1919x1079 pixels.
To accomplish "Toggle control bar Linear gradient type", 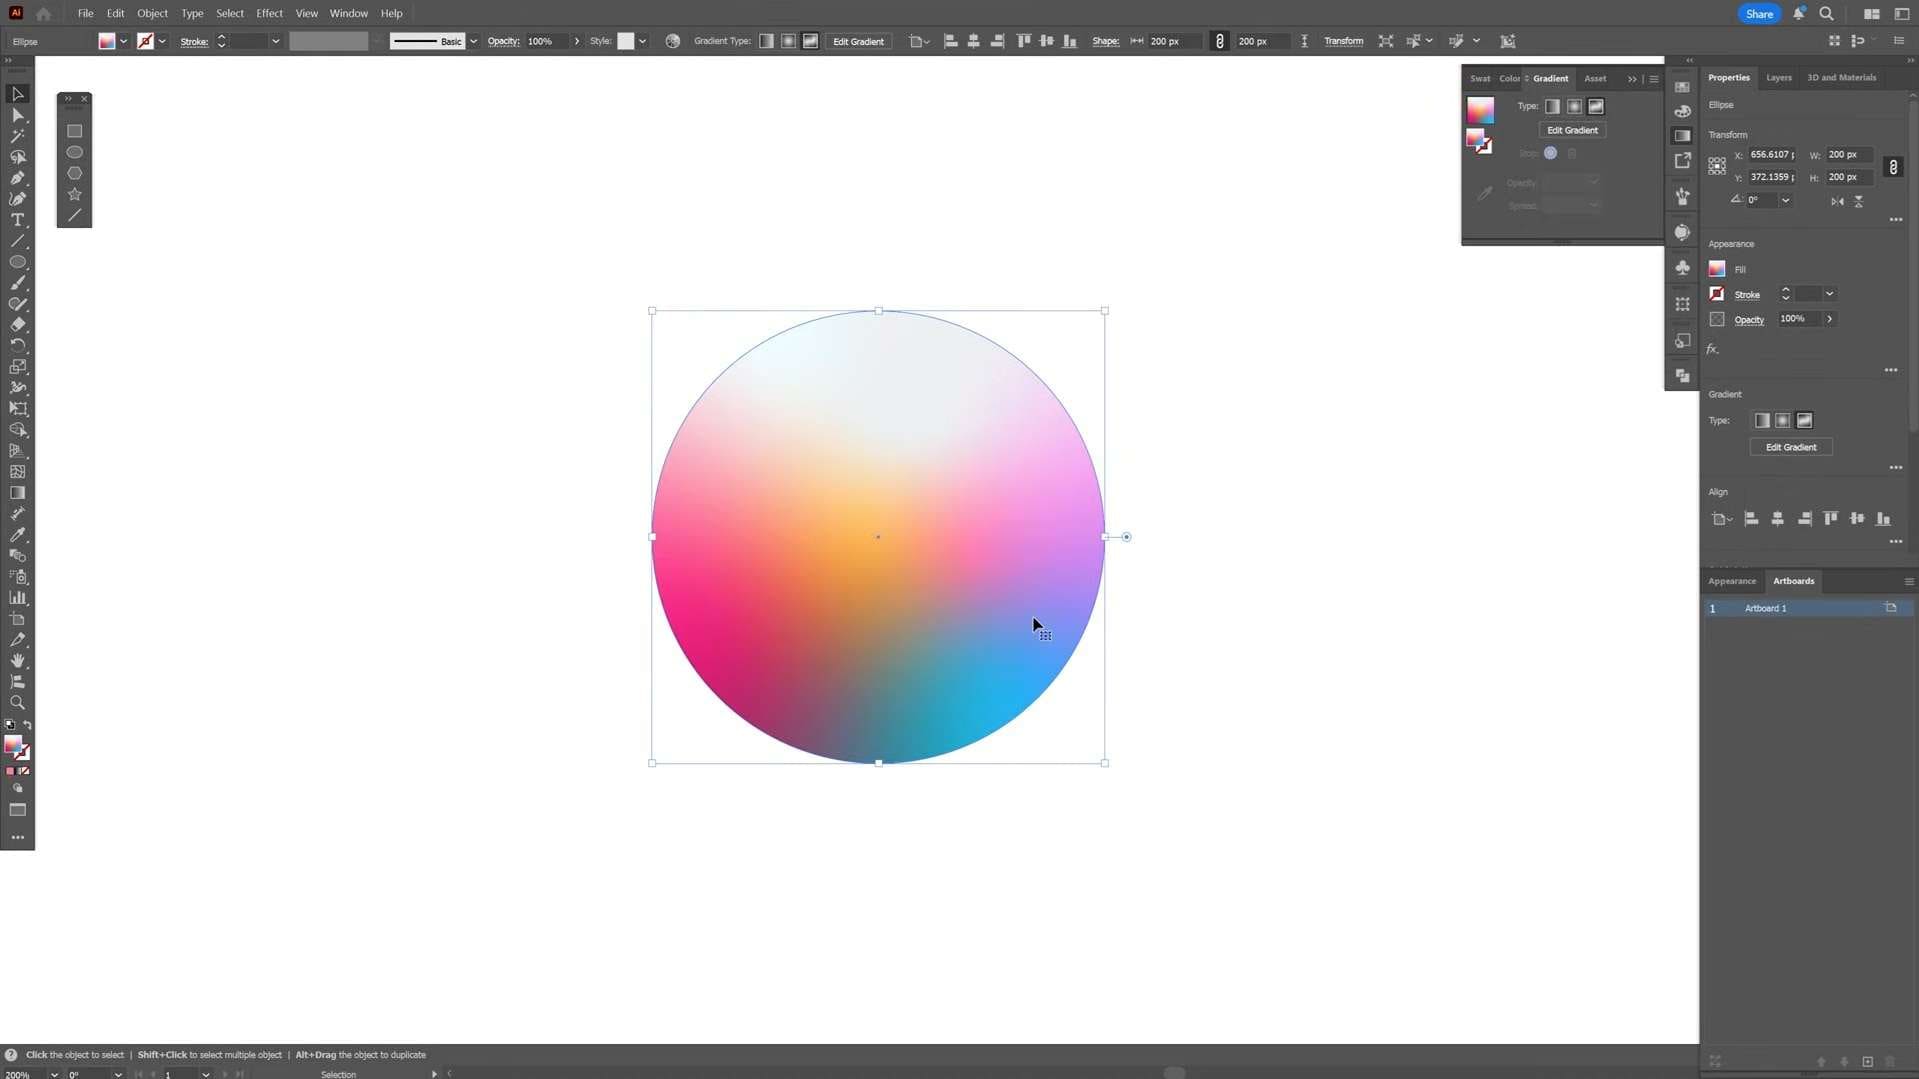I will (766, 41).
